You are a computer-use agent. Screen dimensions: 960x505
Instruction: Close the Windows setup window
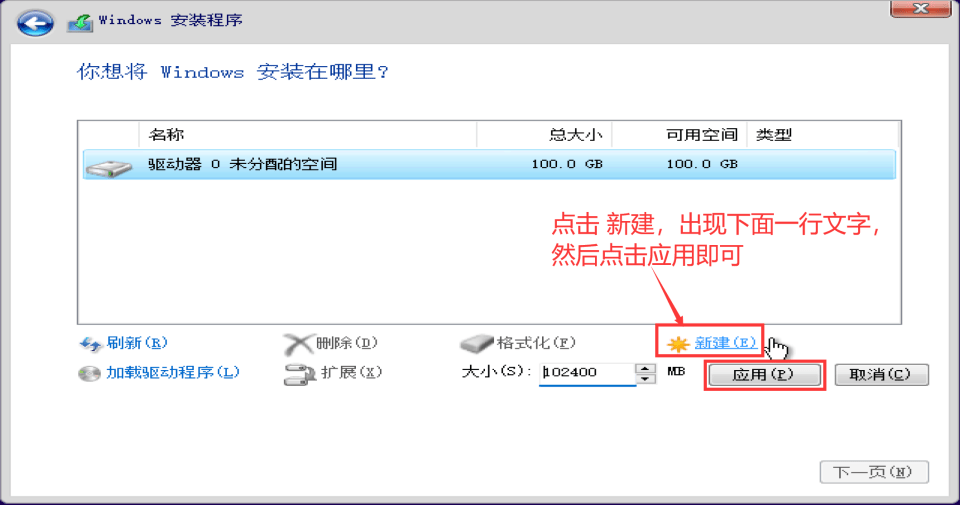click(920, 8)
